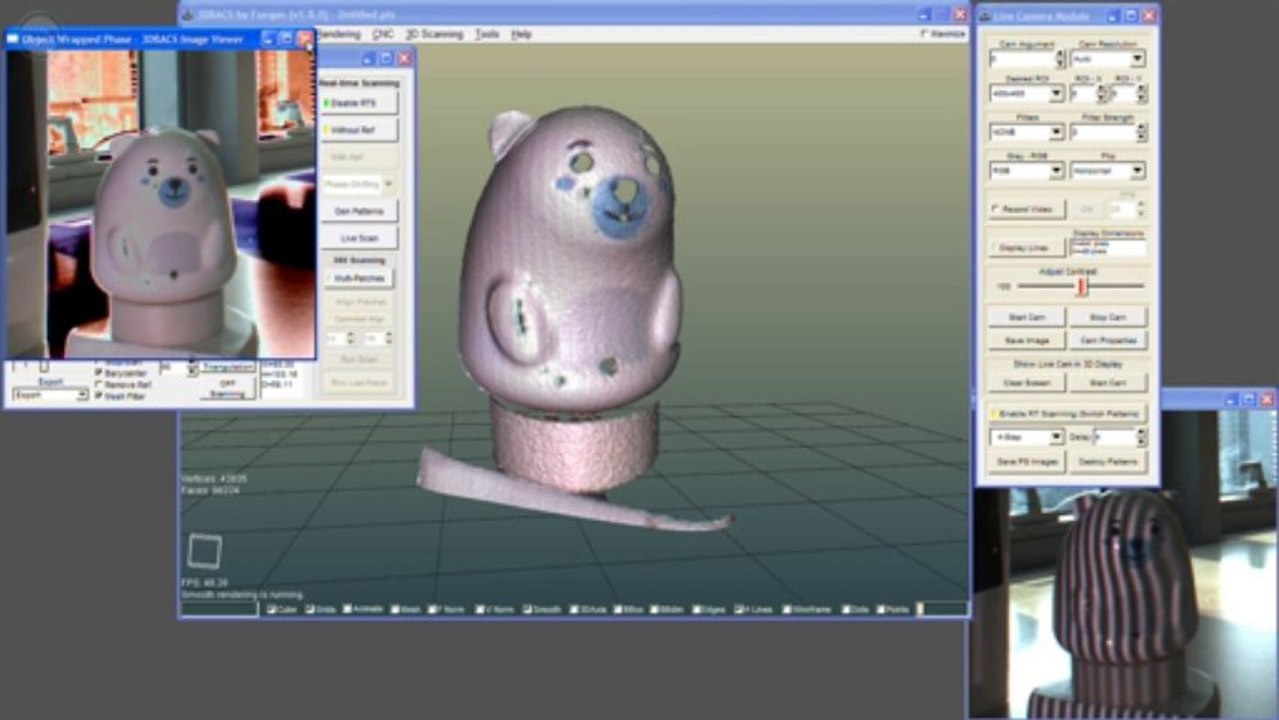This screenshot has width=1279, height=720.
Task: Open the Cam Resolution dropdown
Action: 1107,59
